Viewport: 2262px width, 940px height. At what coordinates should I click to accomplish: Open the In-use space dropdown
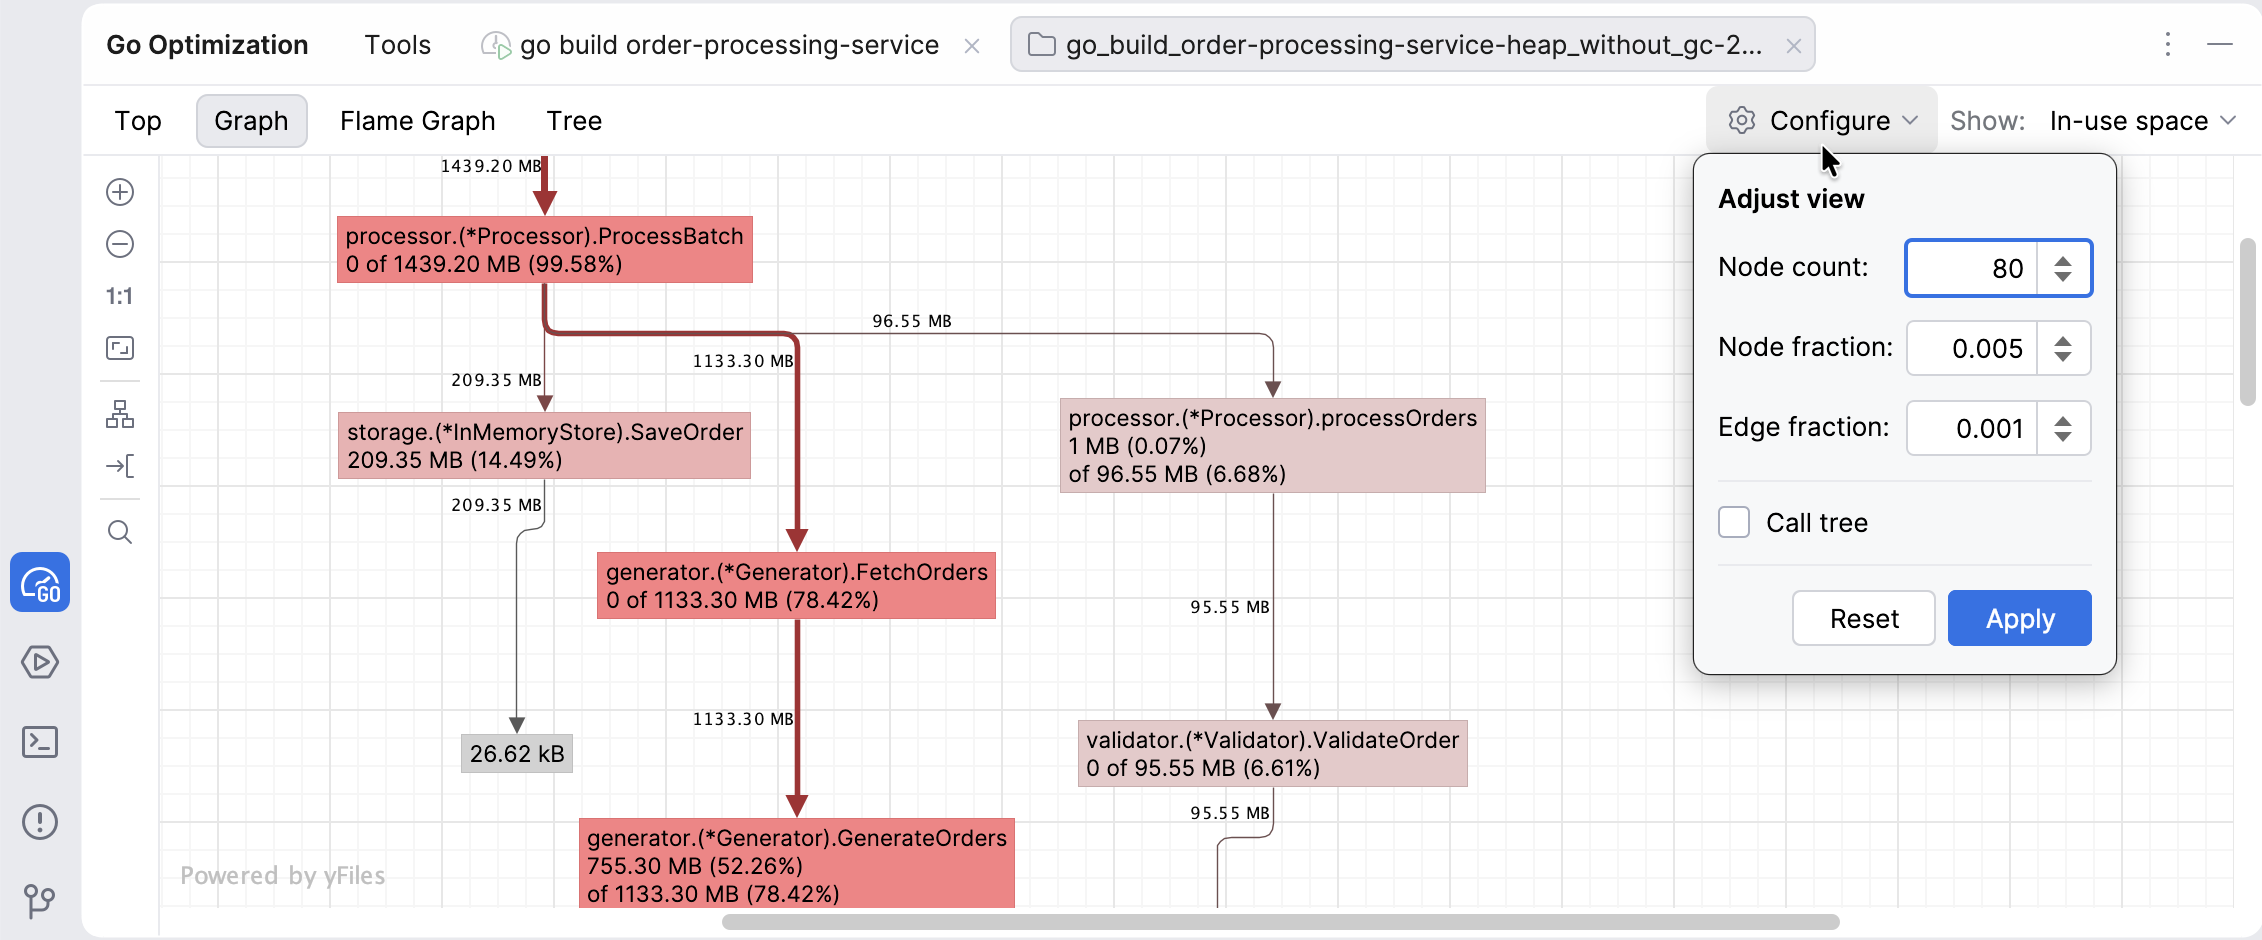2141,120
